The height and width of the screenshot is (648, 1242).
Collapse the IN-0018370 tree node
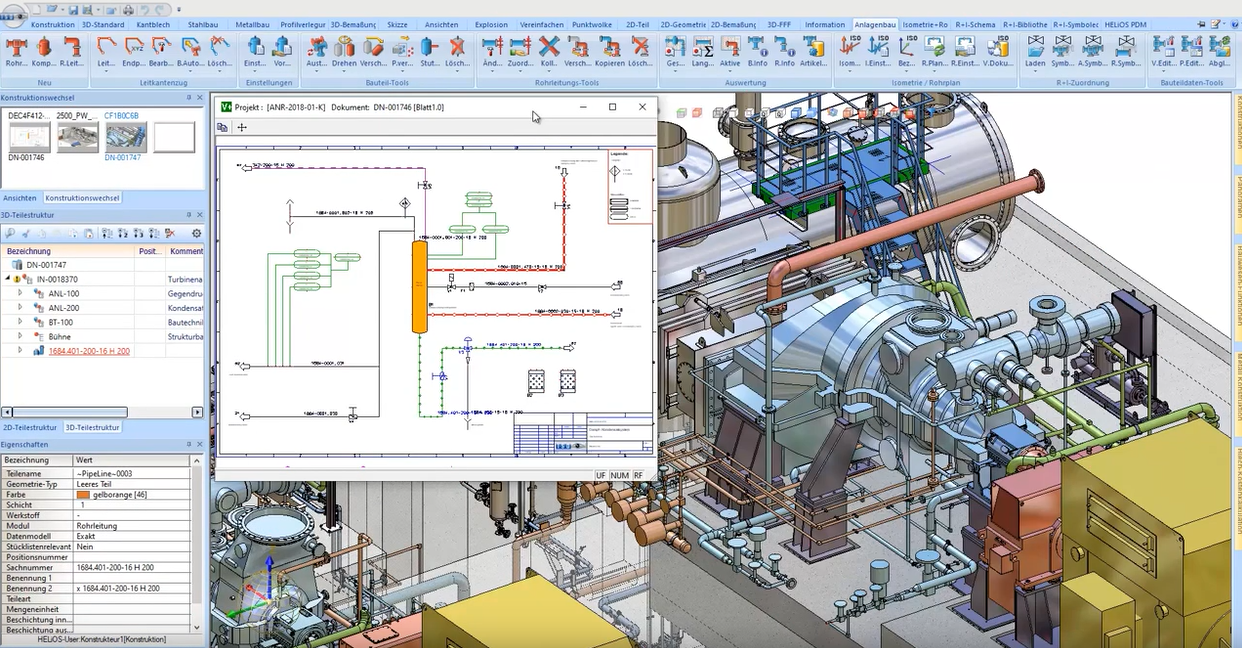tap(8, 280)
